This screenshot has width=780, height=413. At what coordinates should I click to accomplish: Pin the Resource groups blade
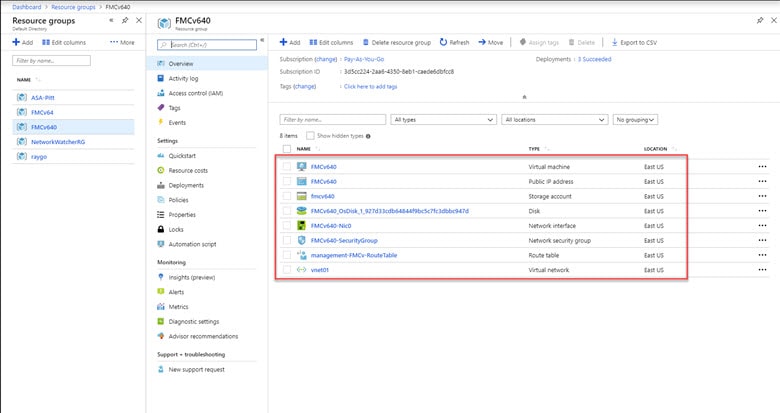coord(124,20)
